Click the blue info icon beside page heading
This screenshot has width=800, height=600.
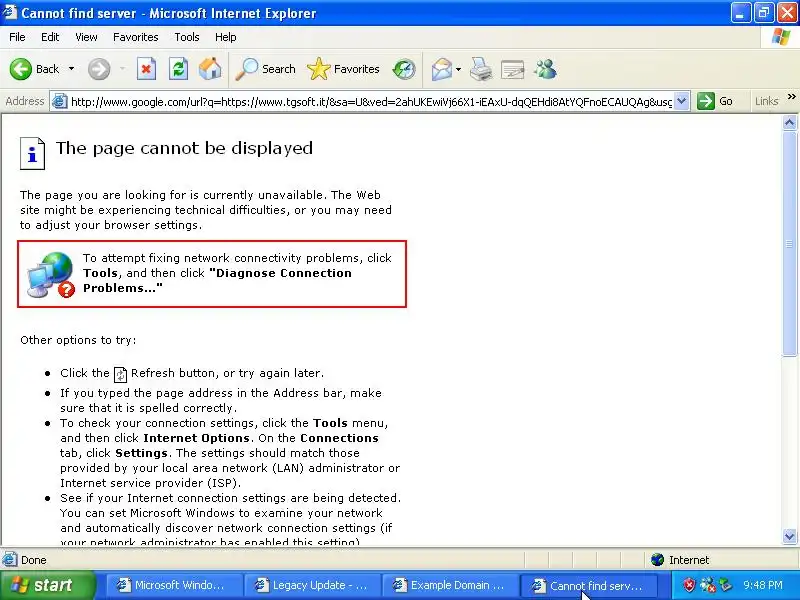click(32, 154)
